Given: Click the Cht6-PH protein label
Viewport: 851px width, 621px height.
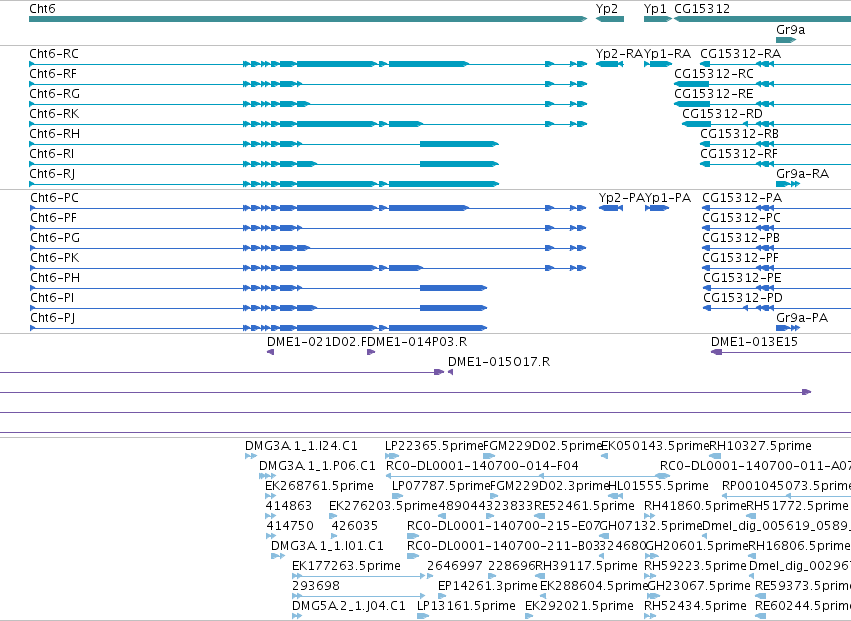Looking at the screenshot, I should (x=55, y=277).
